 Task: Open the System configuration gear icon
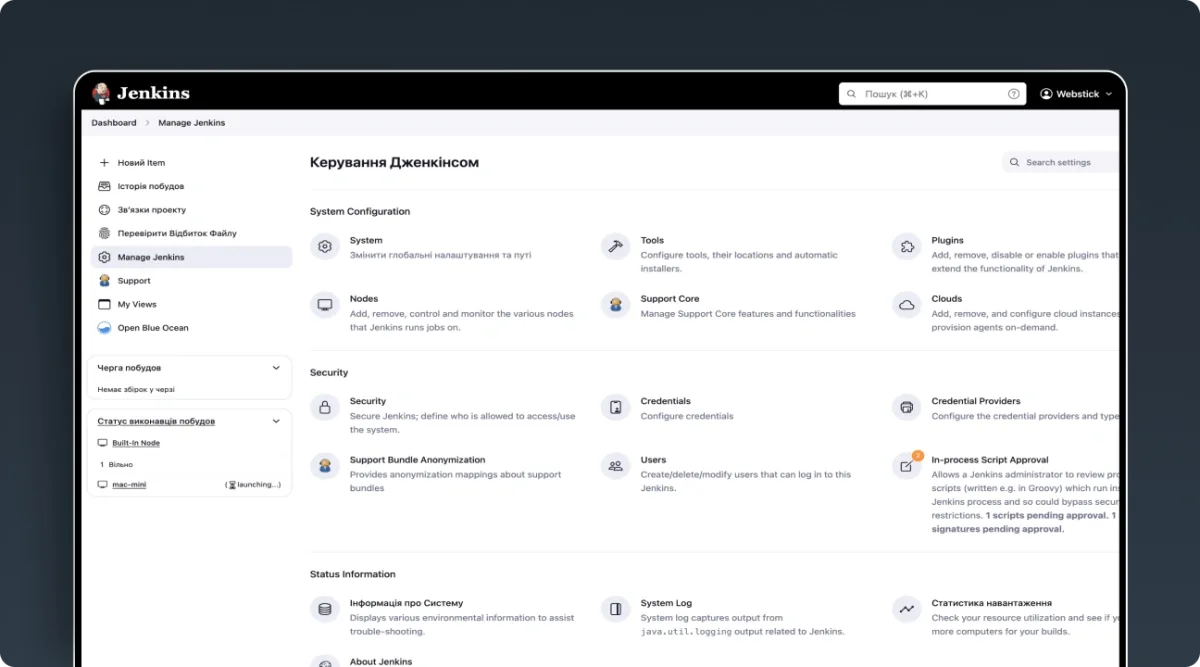[325, 246]
